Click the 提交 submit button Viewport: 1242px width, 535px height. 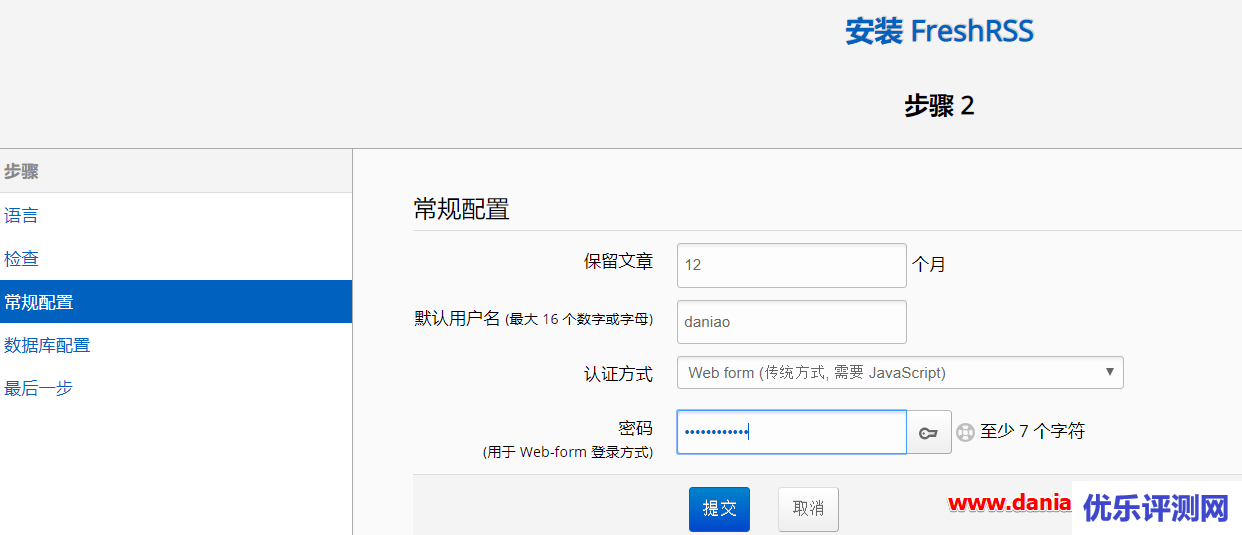pos(719,509)
